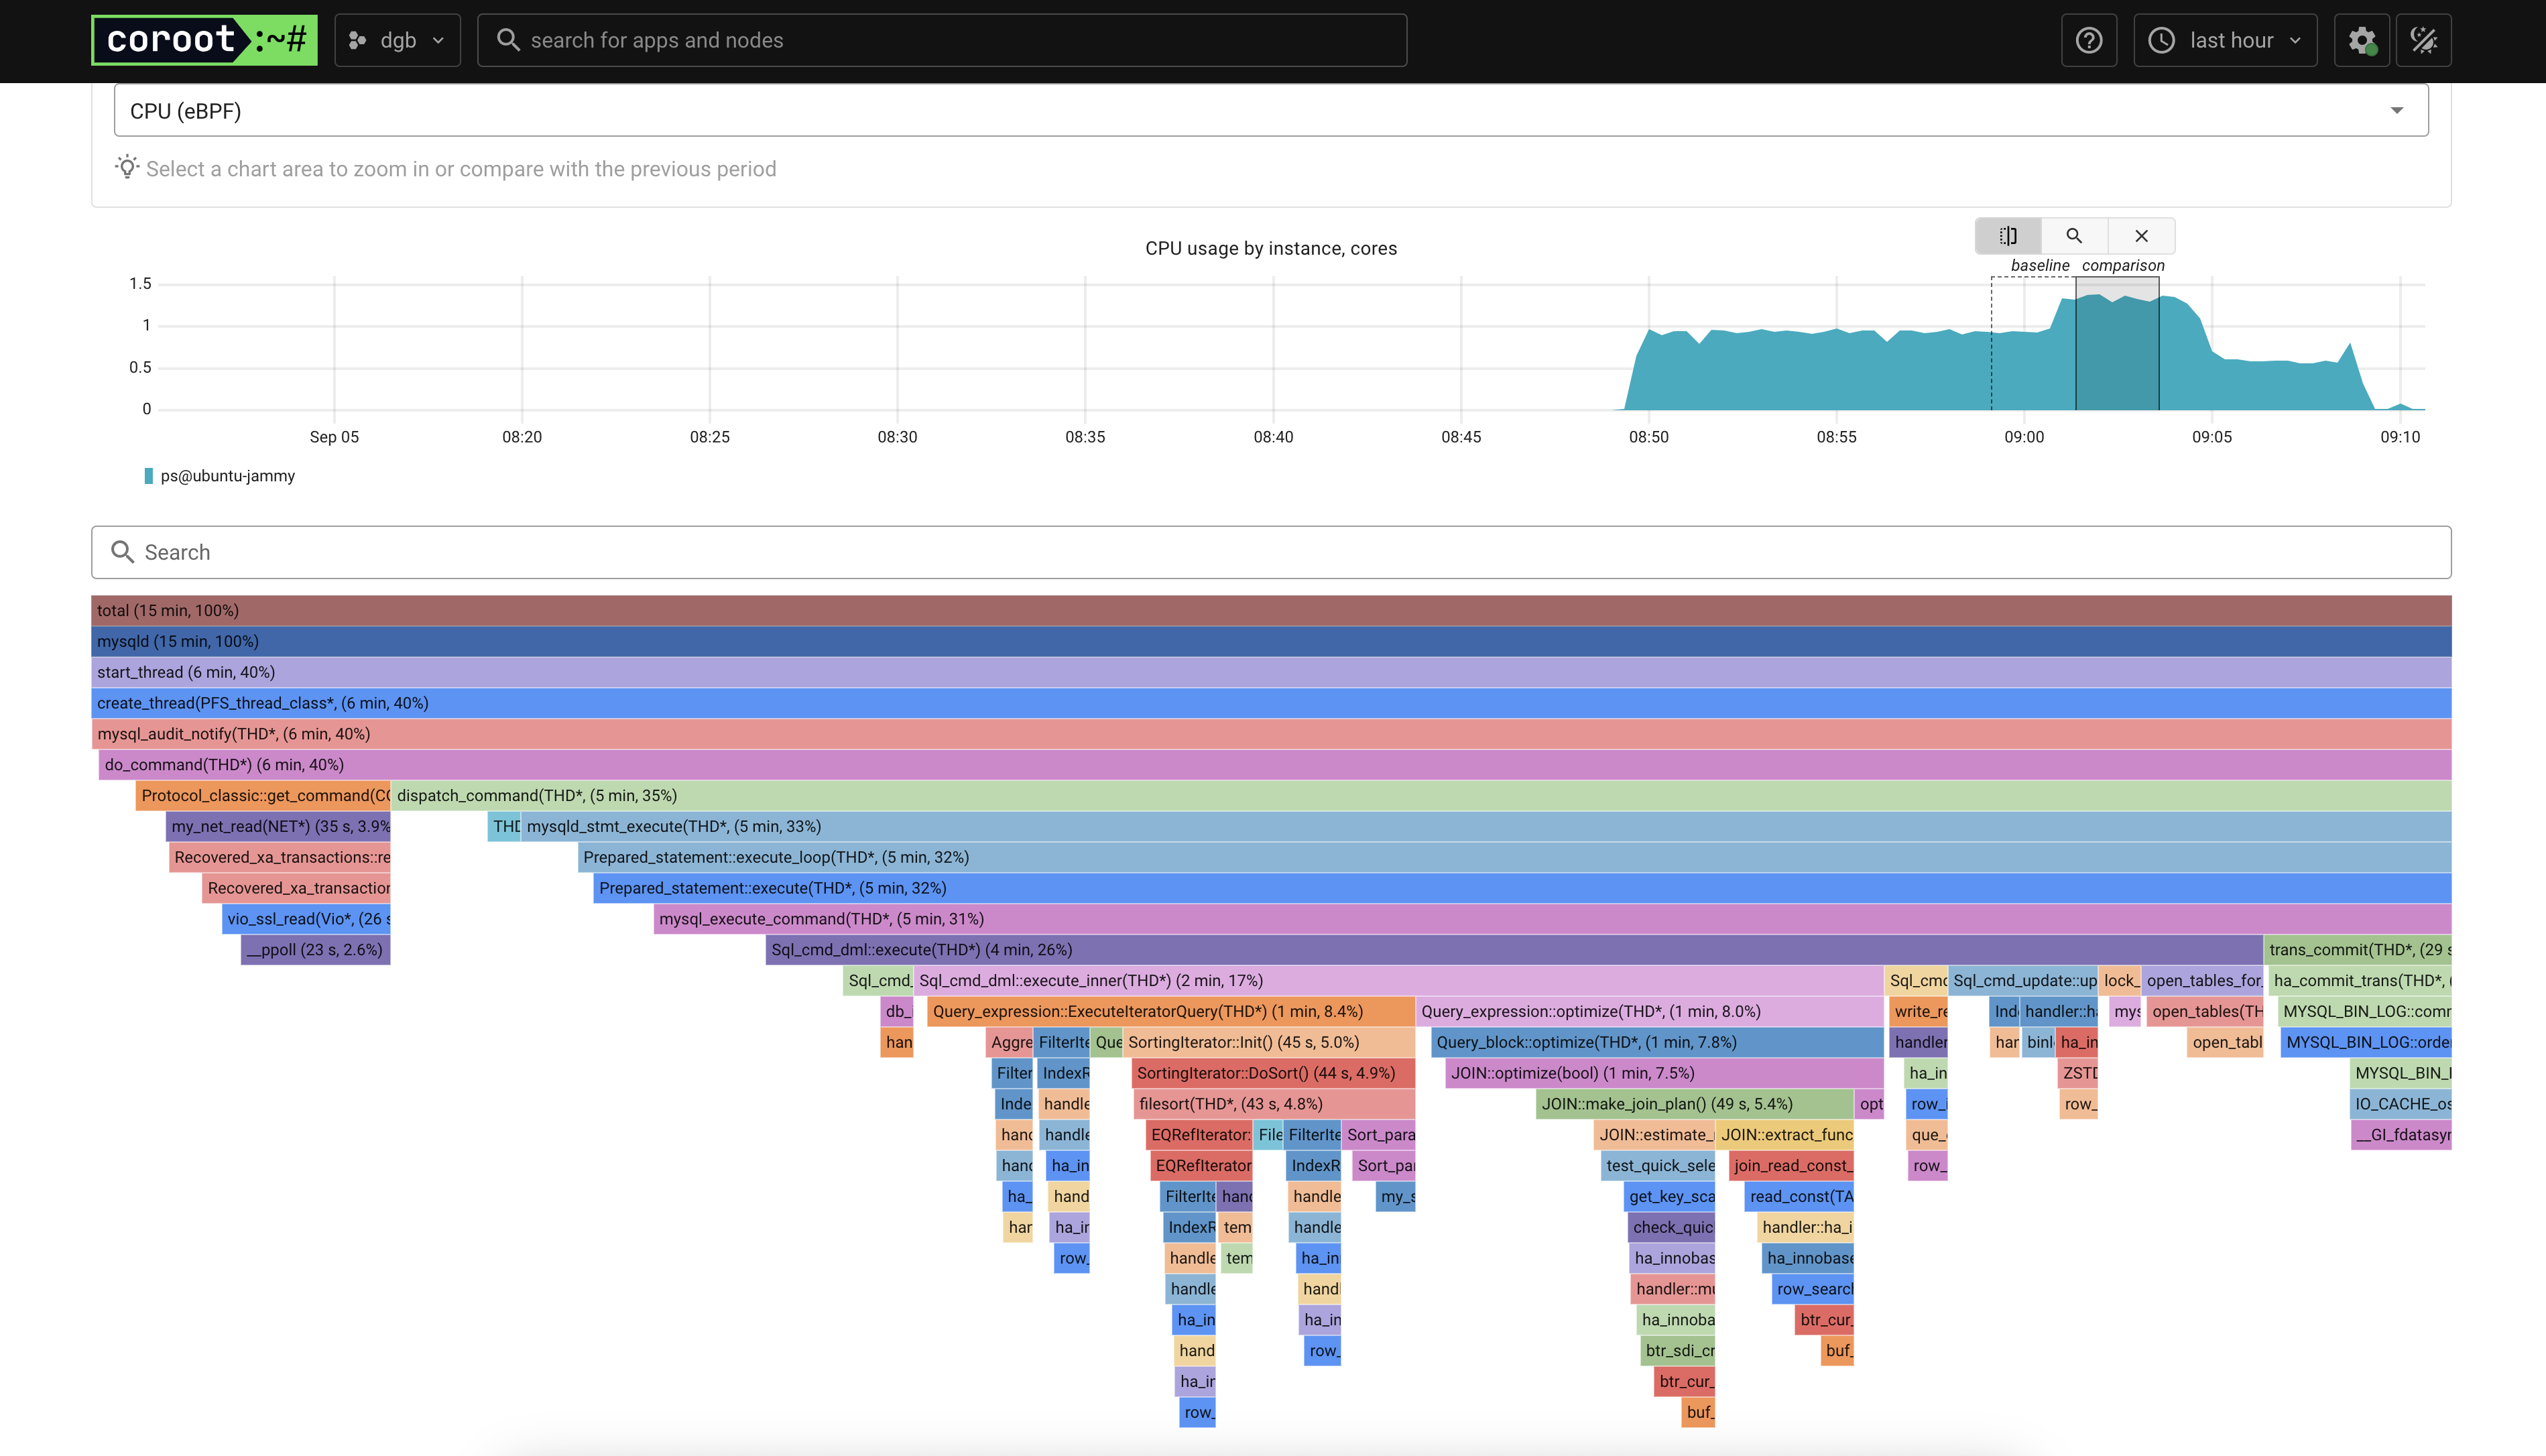Image resolution: width=2546 pixels, height=1456 pixels.
Task: Click the get_key_sca frame
Action: pyautogui.click(x=1669, y=1198)
